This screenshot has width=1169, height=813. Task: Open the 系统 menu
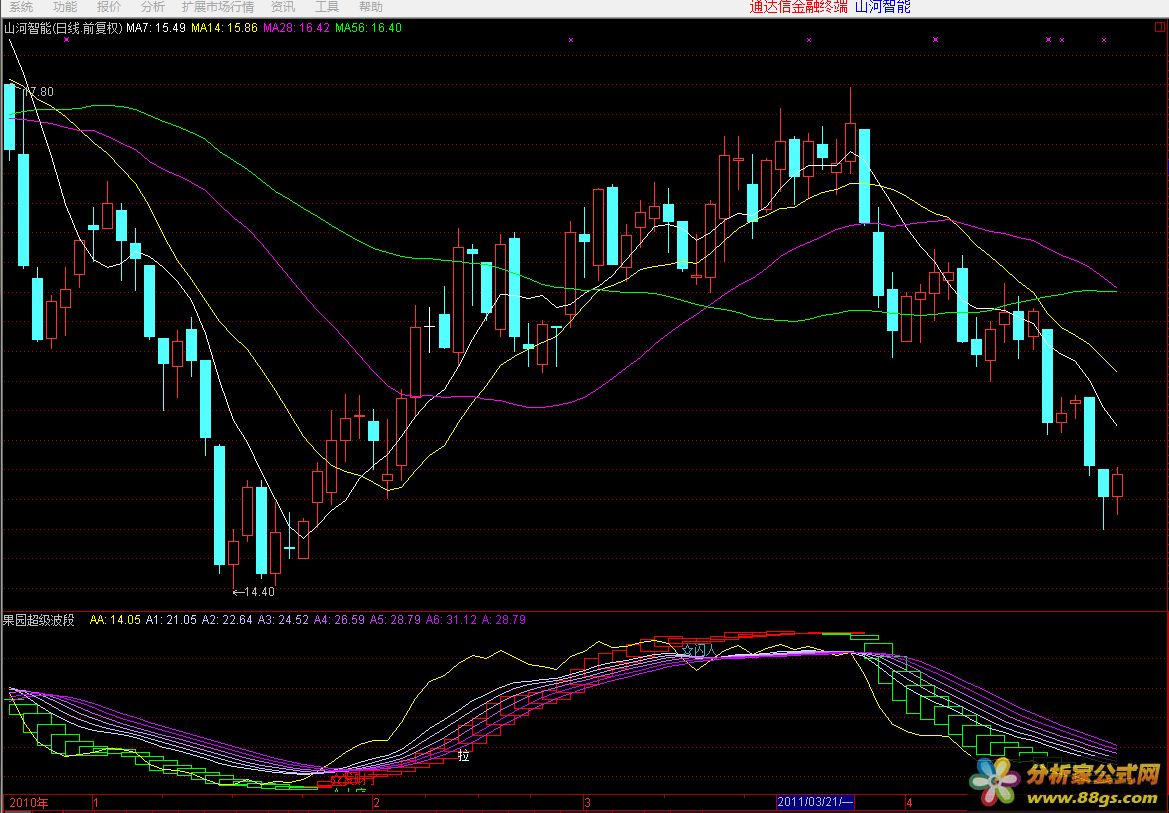tap(21, 7)
